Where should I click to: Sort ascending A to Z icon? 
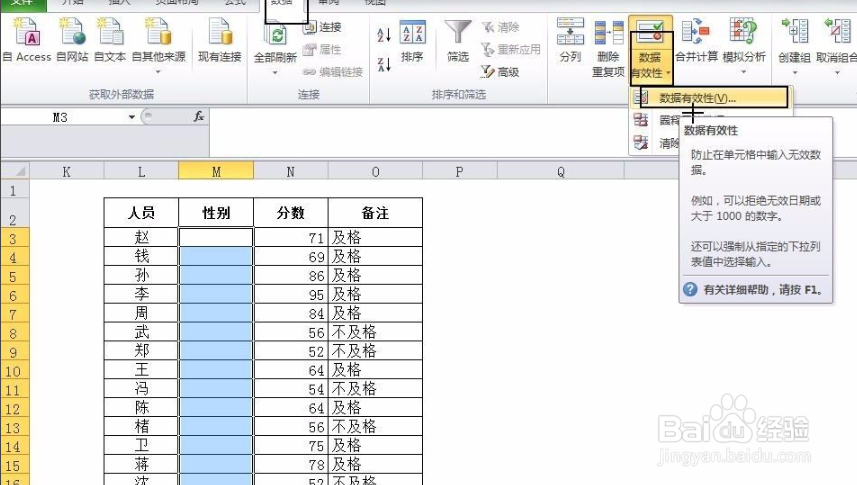click(x=384, y=35)
